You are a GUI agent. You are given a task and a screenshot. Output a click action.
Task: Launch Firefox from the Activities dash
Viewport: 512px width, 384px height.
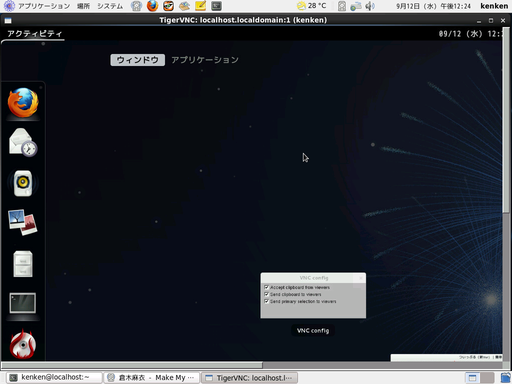tap(23, 103)
